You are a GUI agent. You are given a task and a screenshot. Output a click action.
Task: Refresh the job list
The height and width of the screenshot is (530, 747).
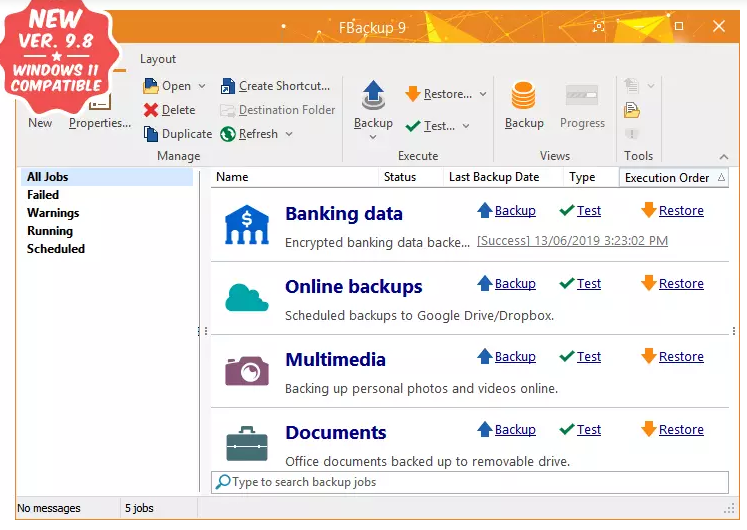point(249,134)
